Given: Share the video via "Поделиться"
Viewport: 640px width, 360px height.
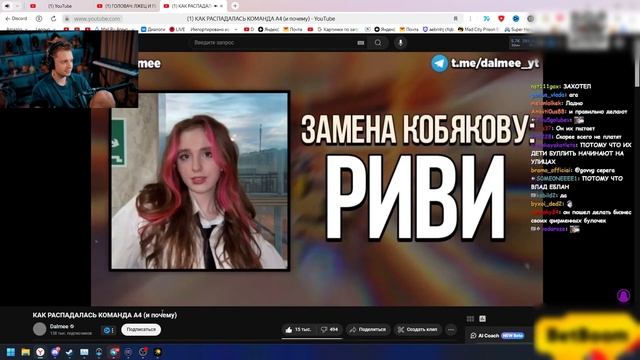Looking at the screenshot, I should [368, 329].
